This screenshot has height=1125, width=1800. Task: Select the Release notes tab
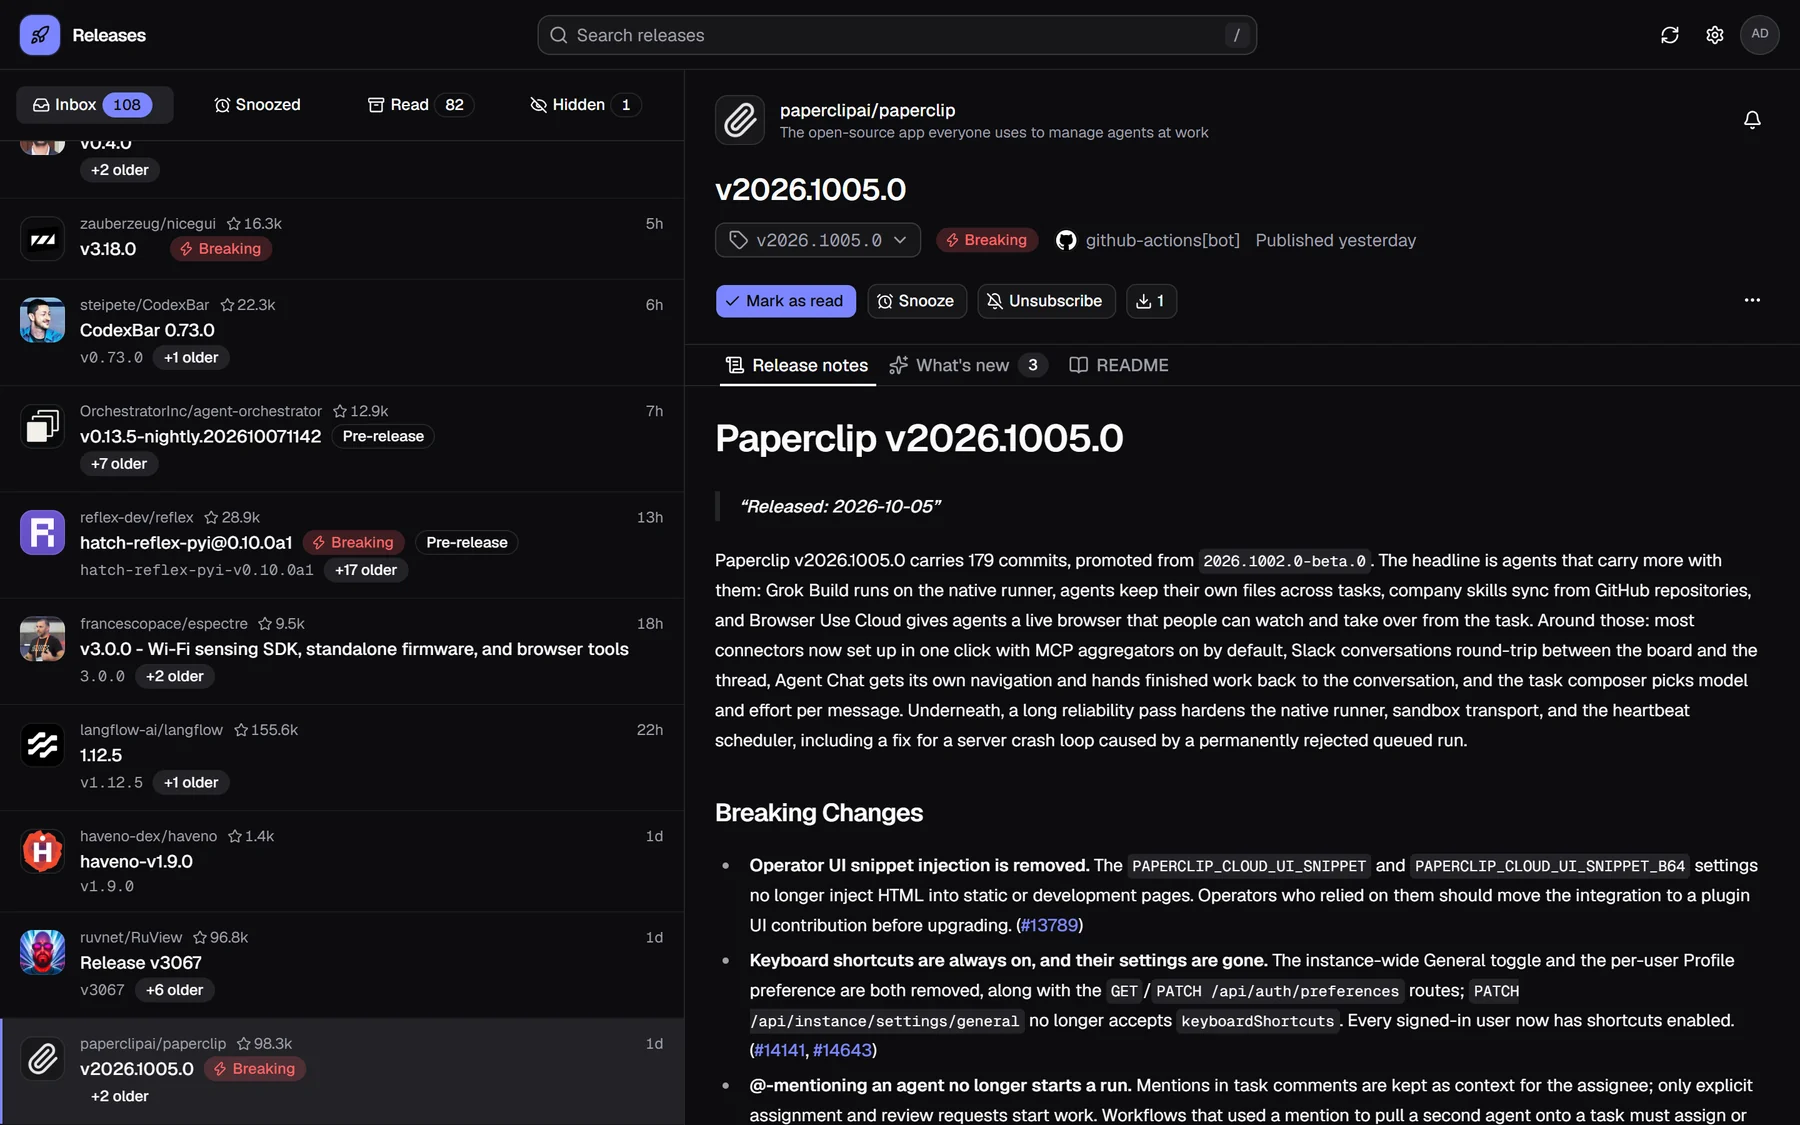tap(797, 366)
